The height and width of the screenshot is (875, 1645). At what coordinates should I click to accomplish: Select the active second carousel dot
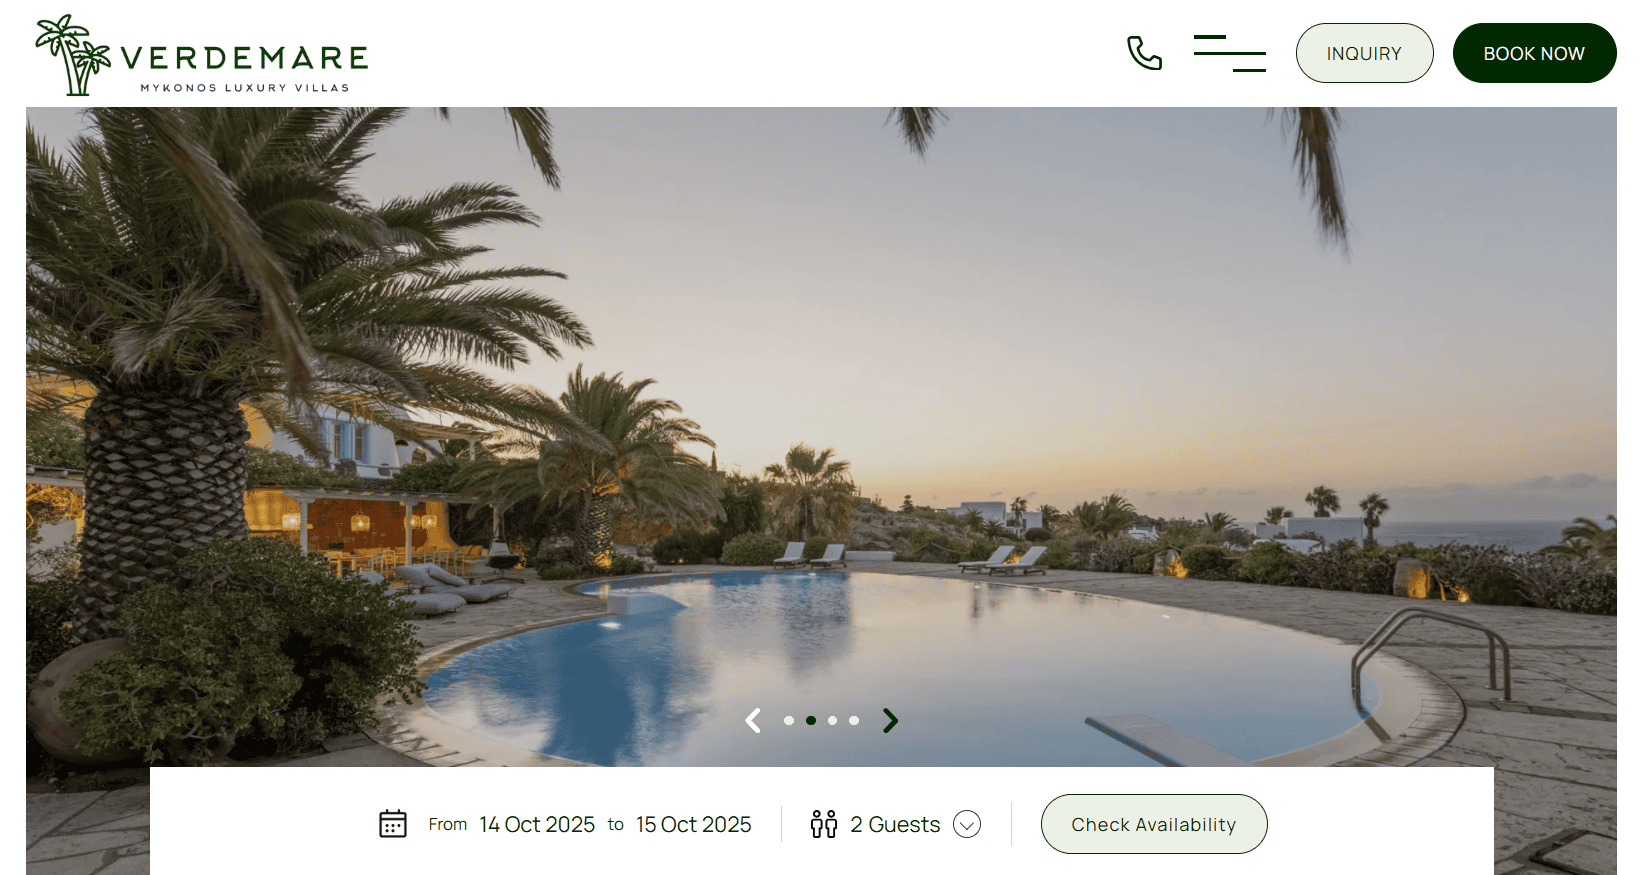point(811,720)
